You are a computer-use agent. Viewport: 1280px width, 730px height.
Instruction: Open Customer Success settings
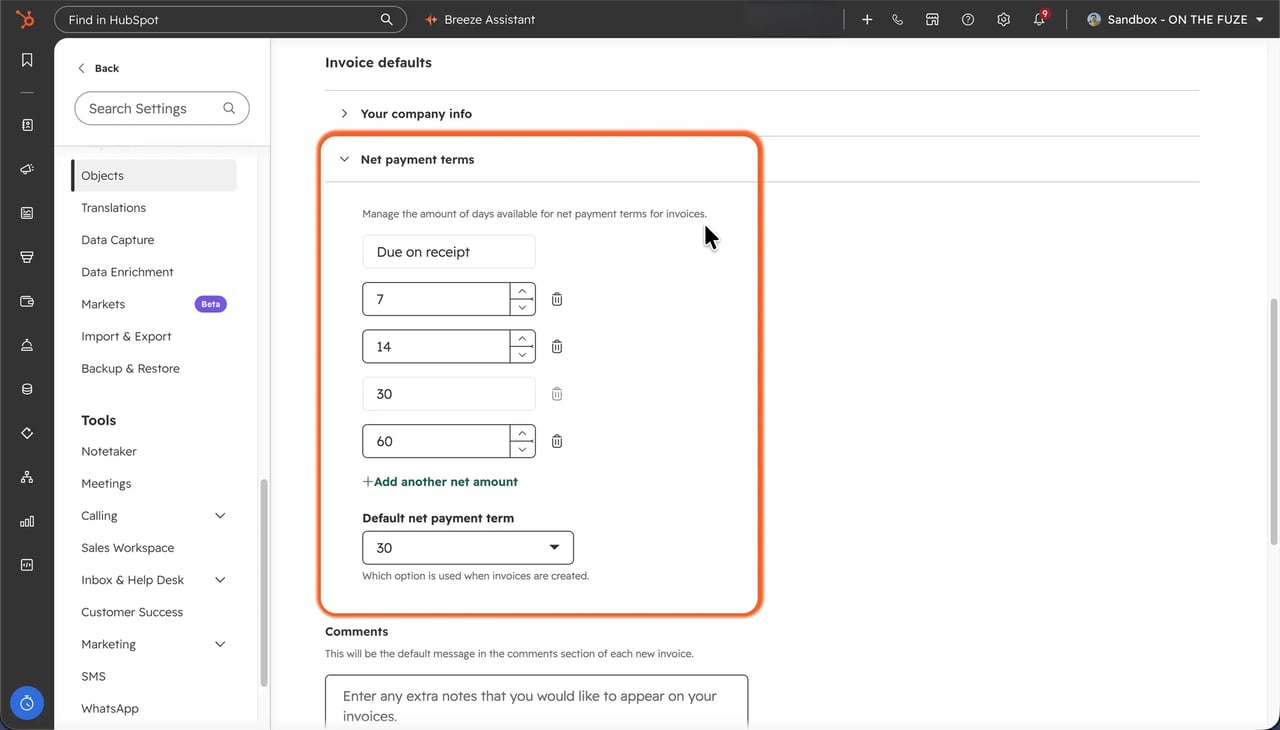tap(132, 611)
